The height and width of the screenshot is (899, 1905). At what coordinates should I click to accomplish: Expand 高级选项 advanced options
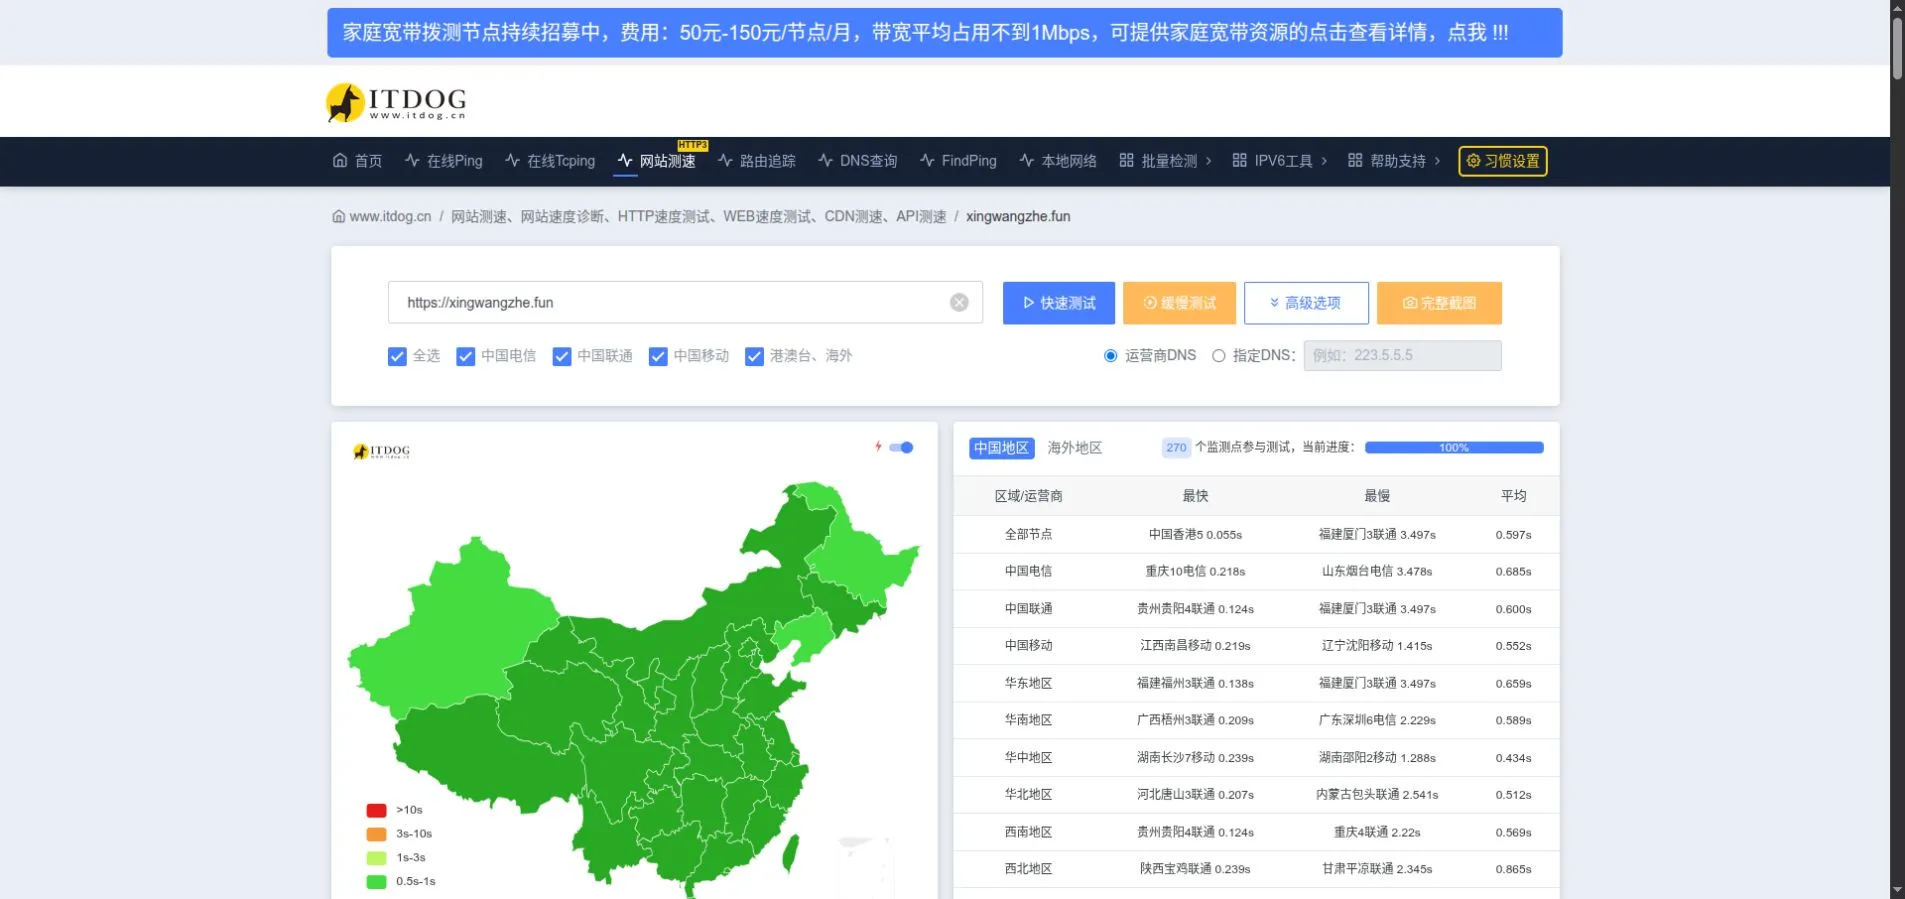point(1306,303)
